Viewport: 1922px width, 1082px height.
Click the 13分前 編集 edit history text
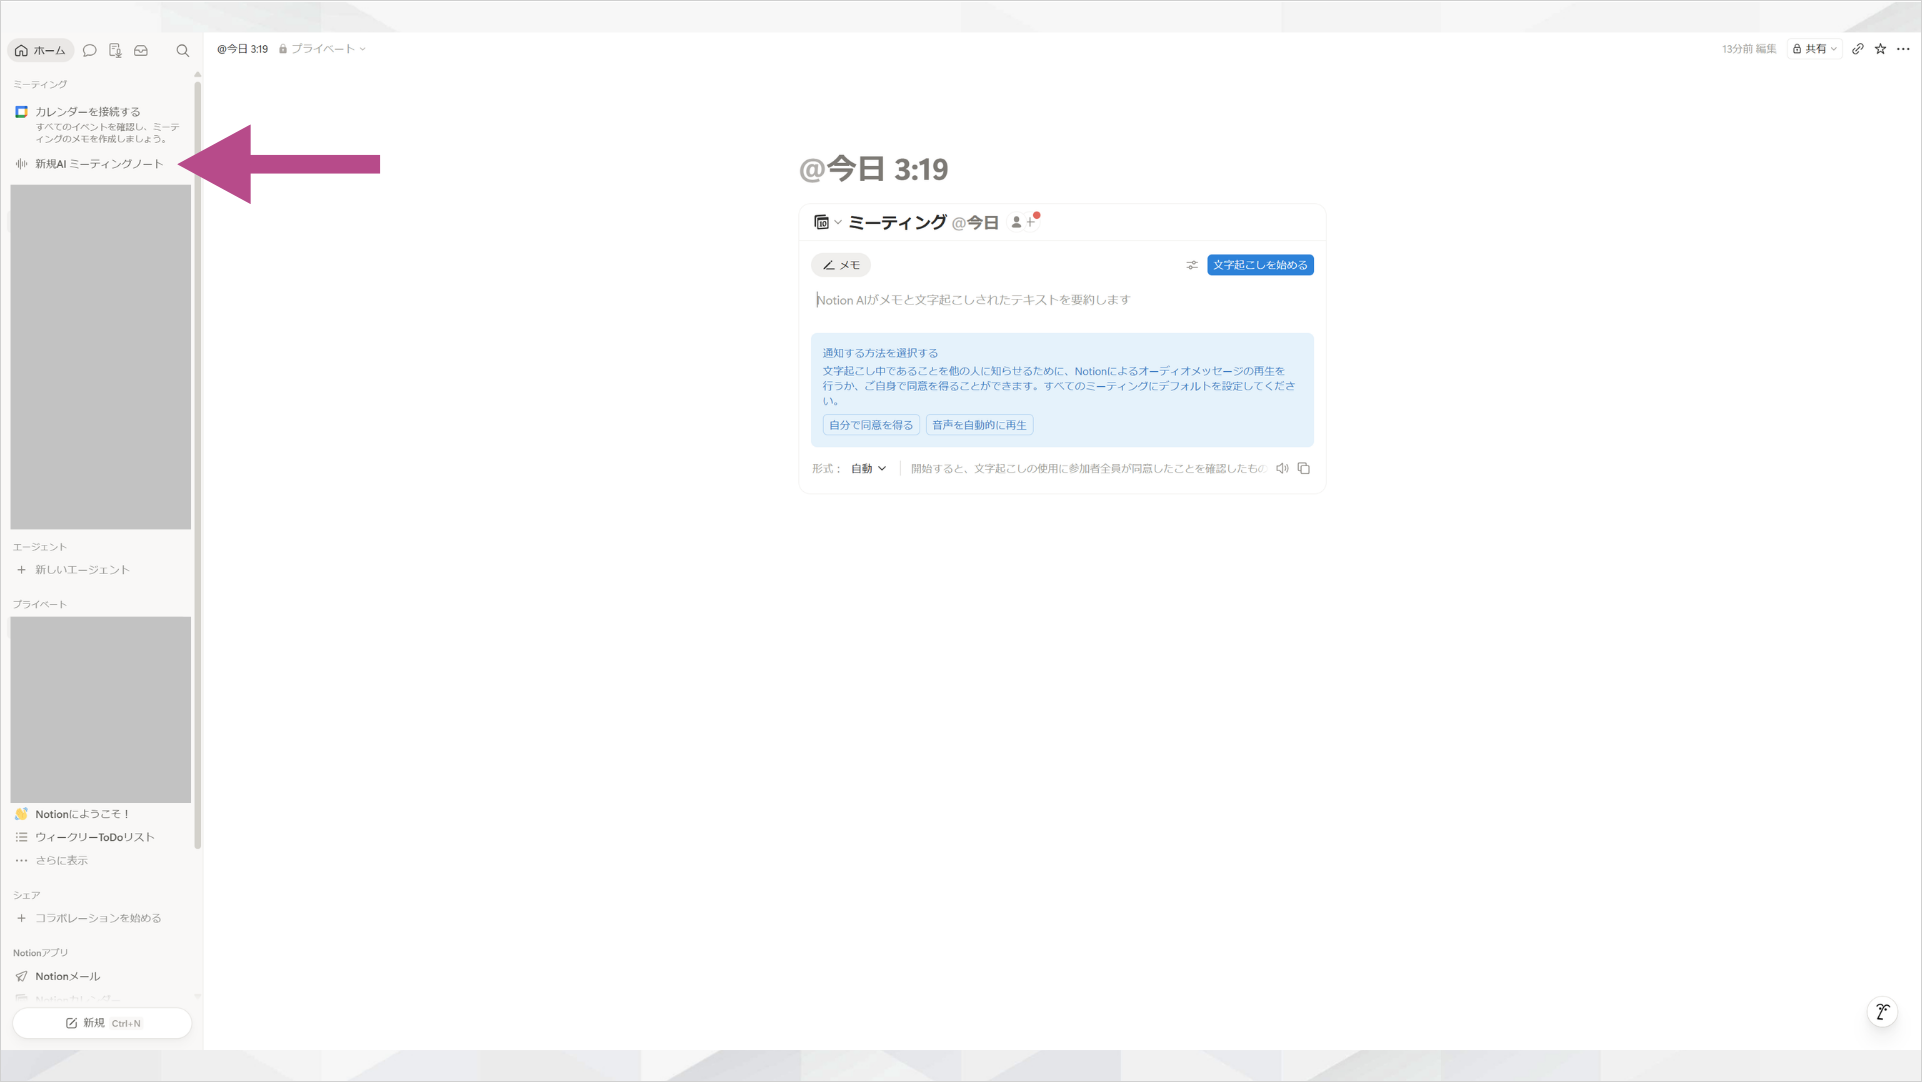[x=1749, y=49]
